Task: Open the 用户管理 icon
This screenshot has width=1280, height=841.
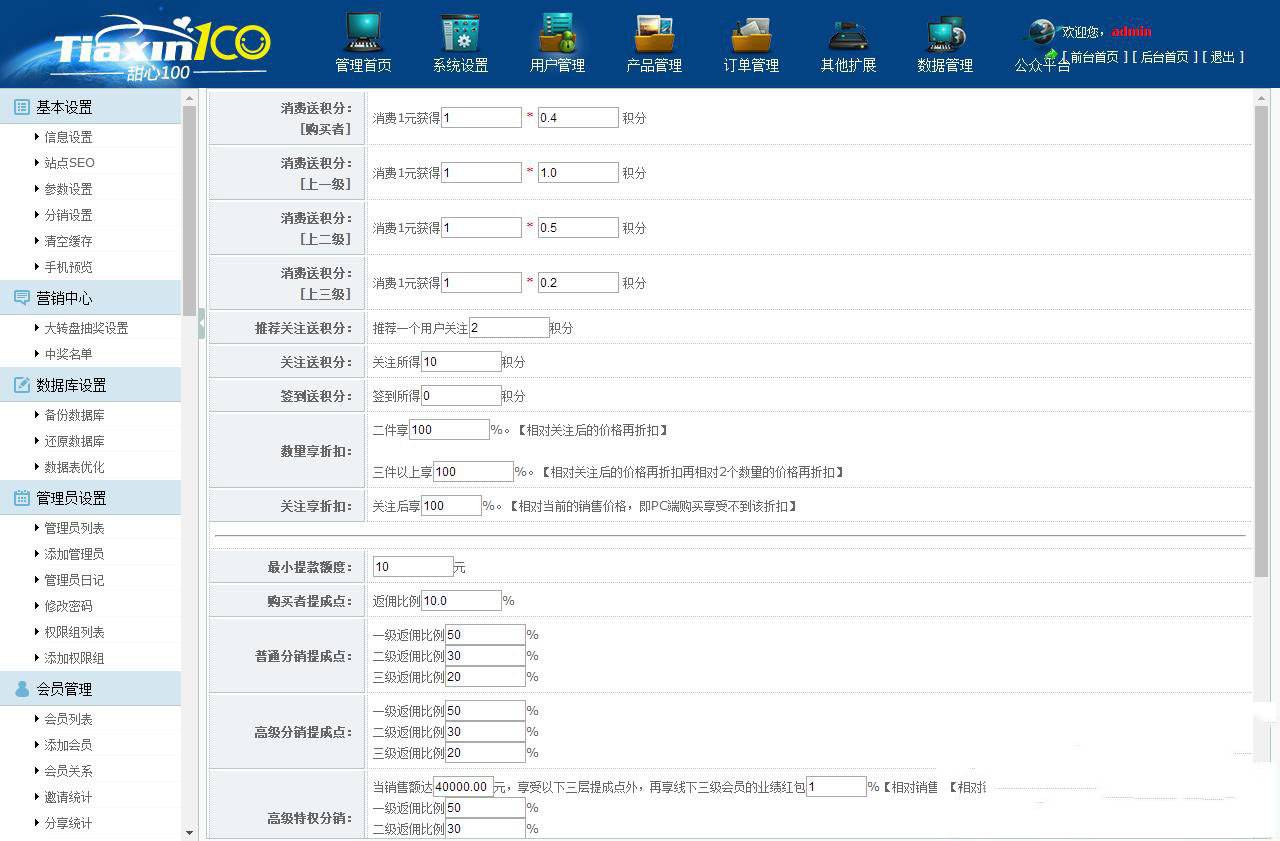Action: point(557,33)
